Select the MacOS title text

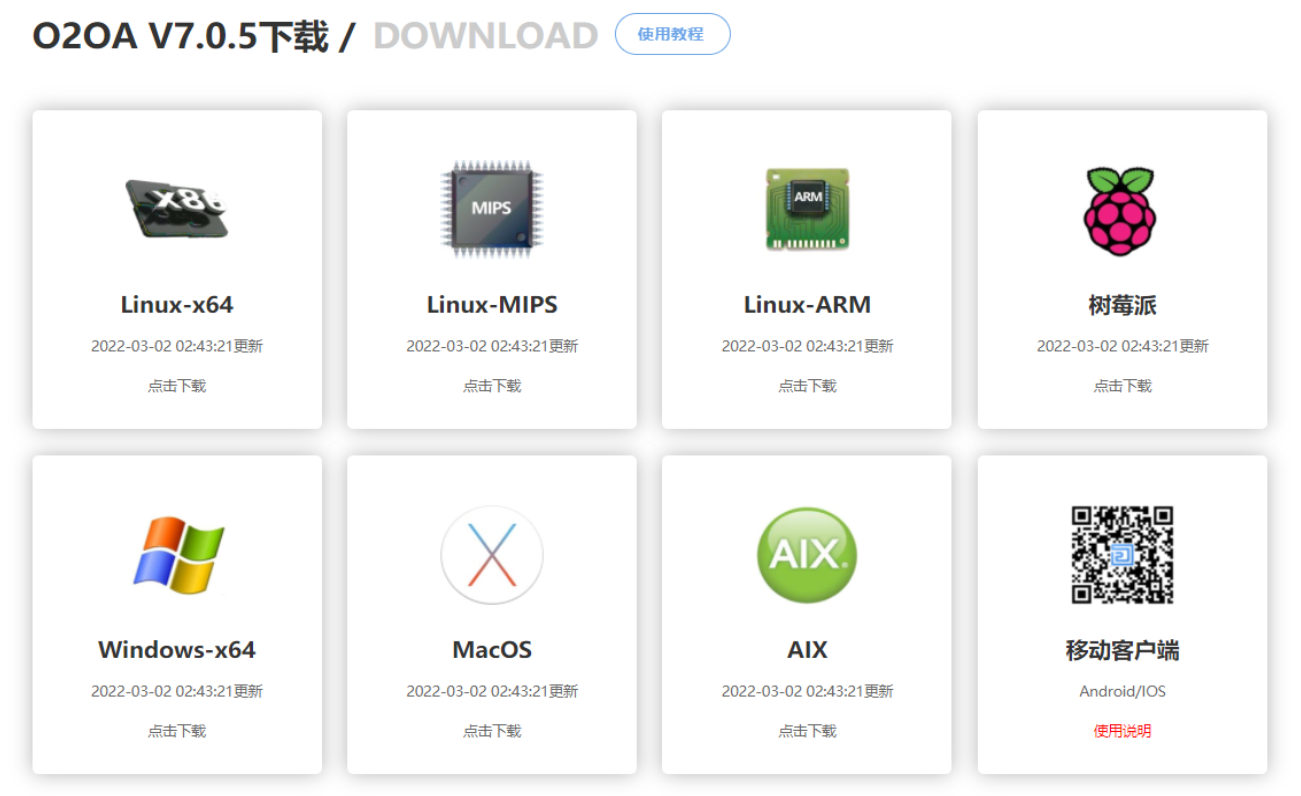tap(492, 649)
